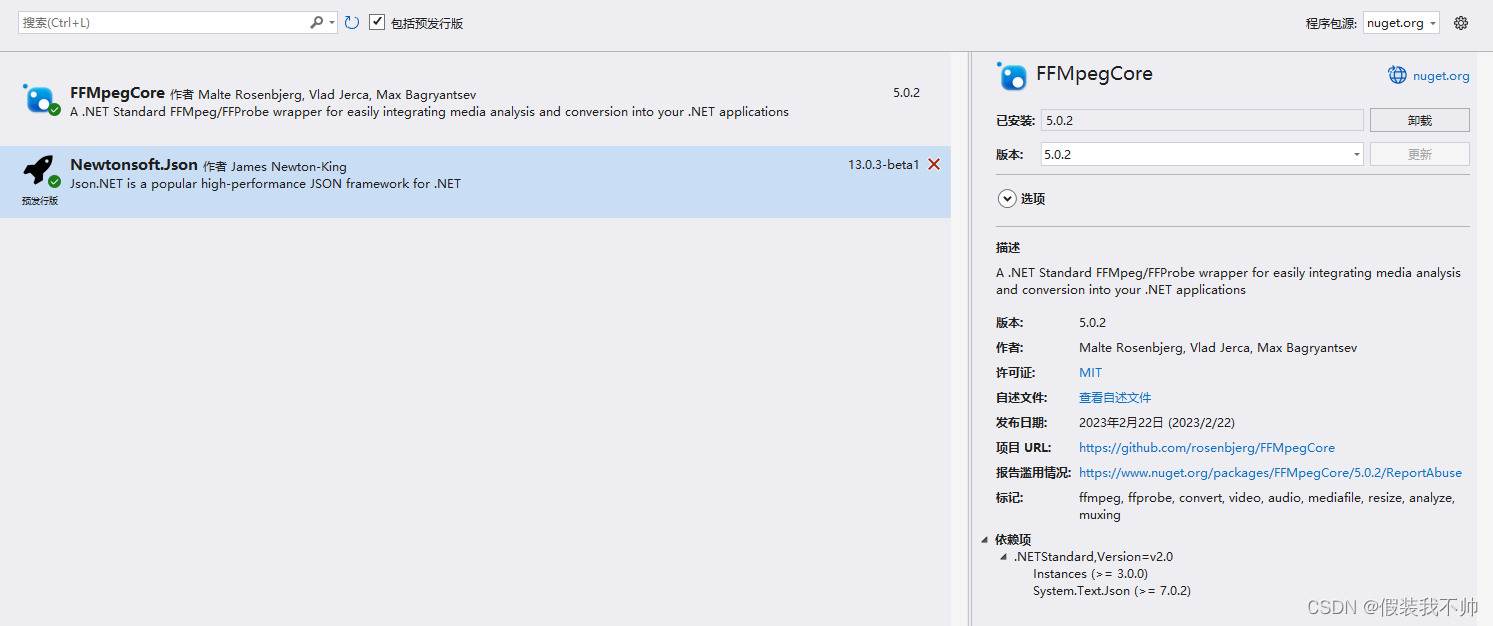Click FFMpegCore icon in details panel
The width and height of the screenshot is (1493, 626).
[x=1012, y=76]
